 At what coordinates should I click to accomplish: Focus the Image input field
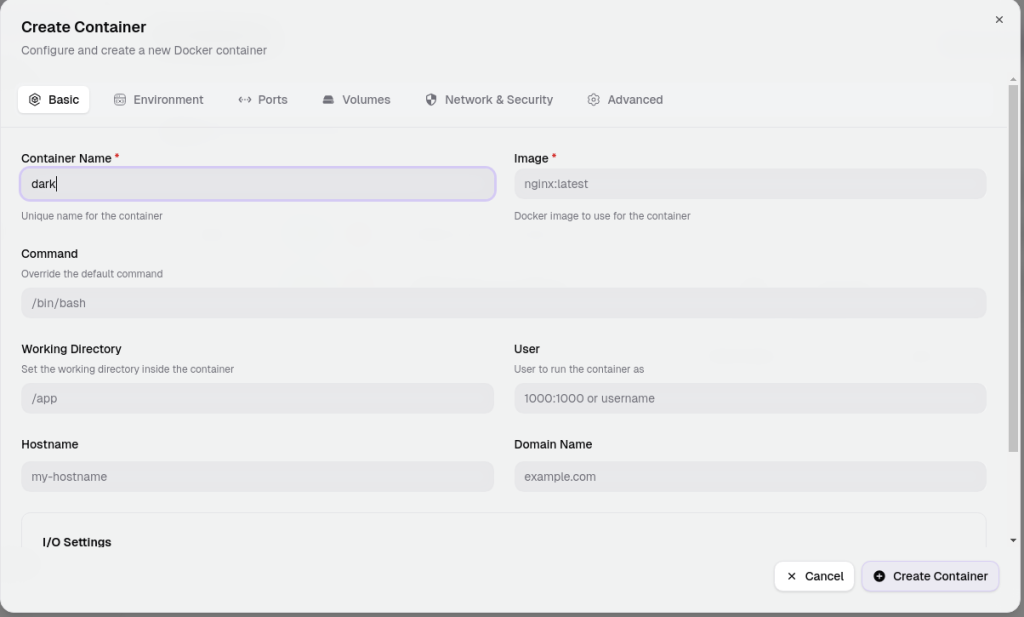pyautogui.click(x=750, y=184)
